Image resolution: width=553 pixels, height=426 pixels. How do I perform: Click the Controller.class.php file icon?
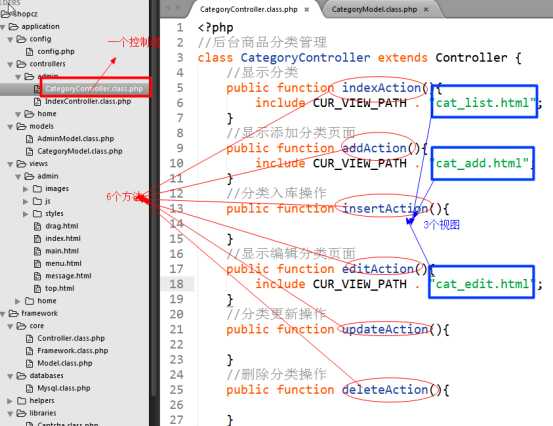click(x=30, y=339)
